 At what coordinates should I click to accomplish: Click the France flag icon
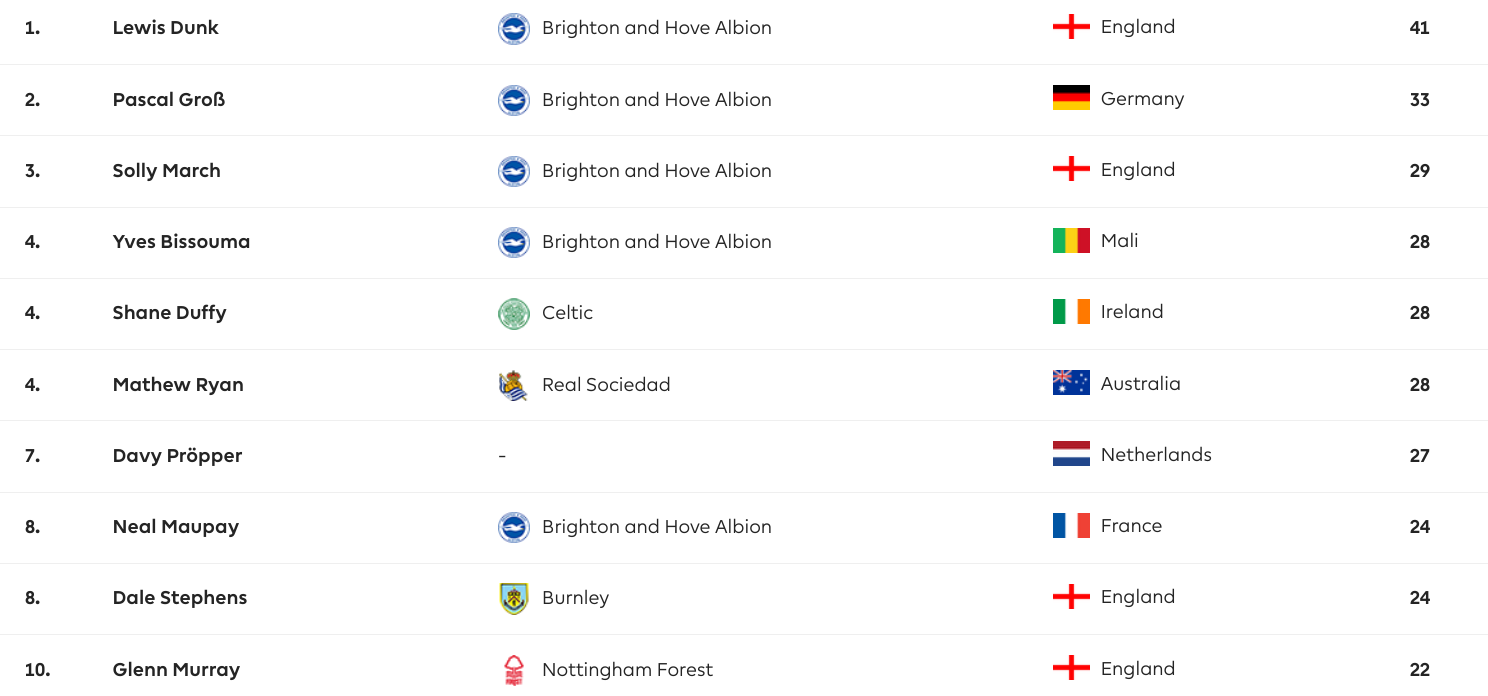tap(1071, 526)
